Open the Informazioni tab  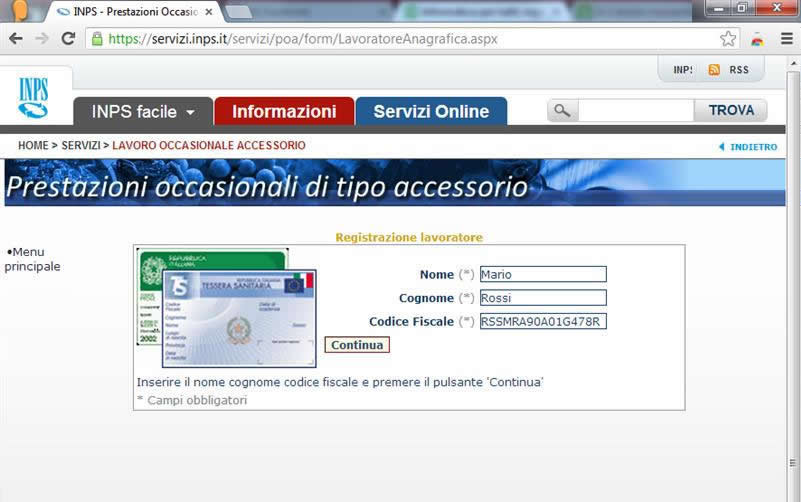tap(284, 112)
